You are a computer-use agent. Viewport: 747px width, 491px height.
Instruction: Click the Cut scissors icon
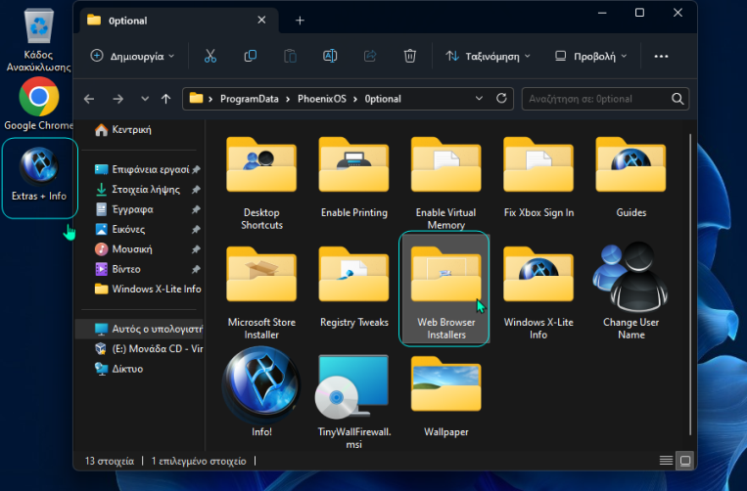click(x=210, y=56)
